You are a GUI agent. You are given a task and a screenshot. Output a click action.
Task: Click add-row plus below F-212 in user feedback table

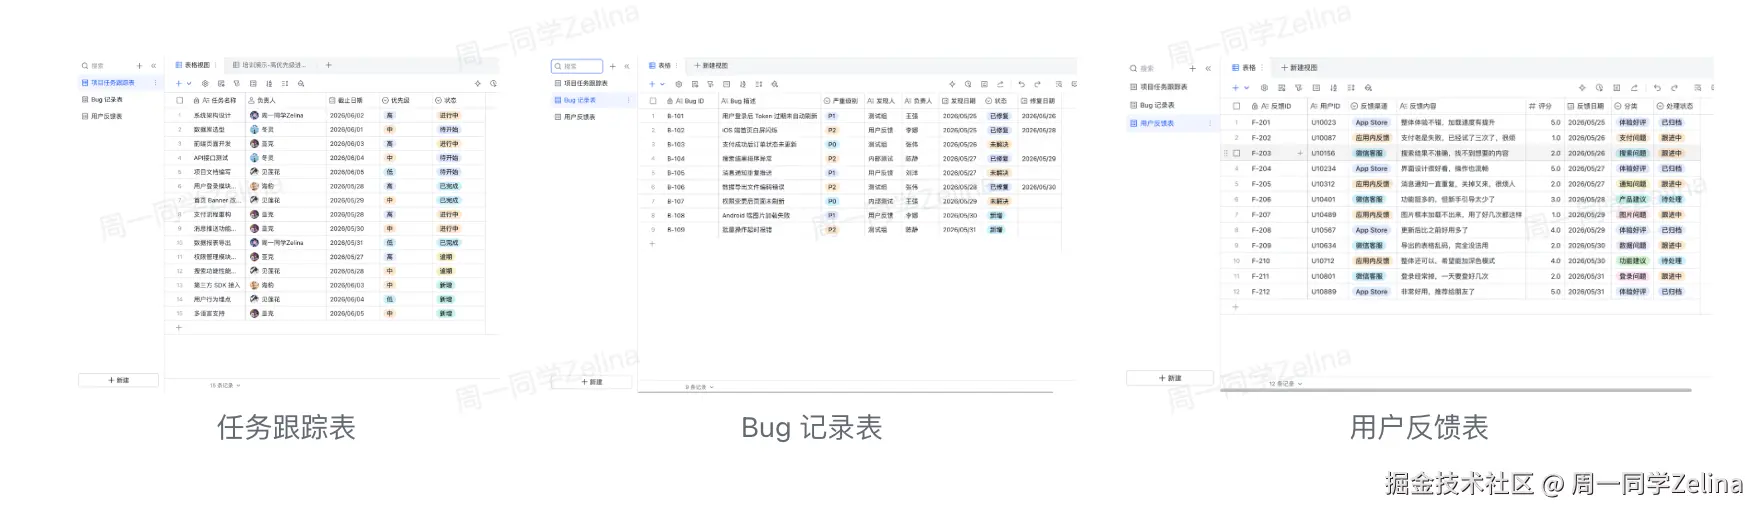click(x=1236, y=307)
